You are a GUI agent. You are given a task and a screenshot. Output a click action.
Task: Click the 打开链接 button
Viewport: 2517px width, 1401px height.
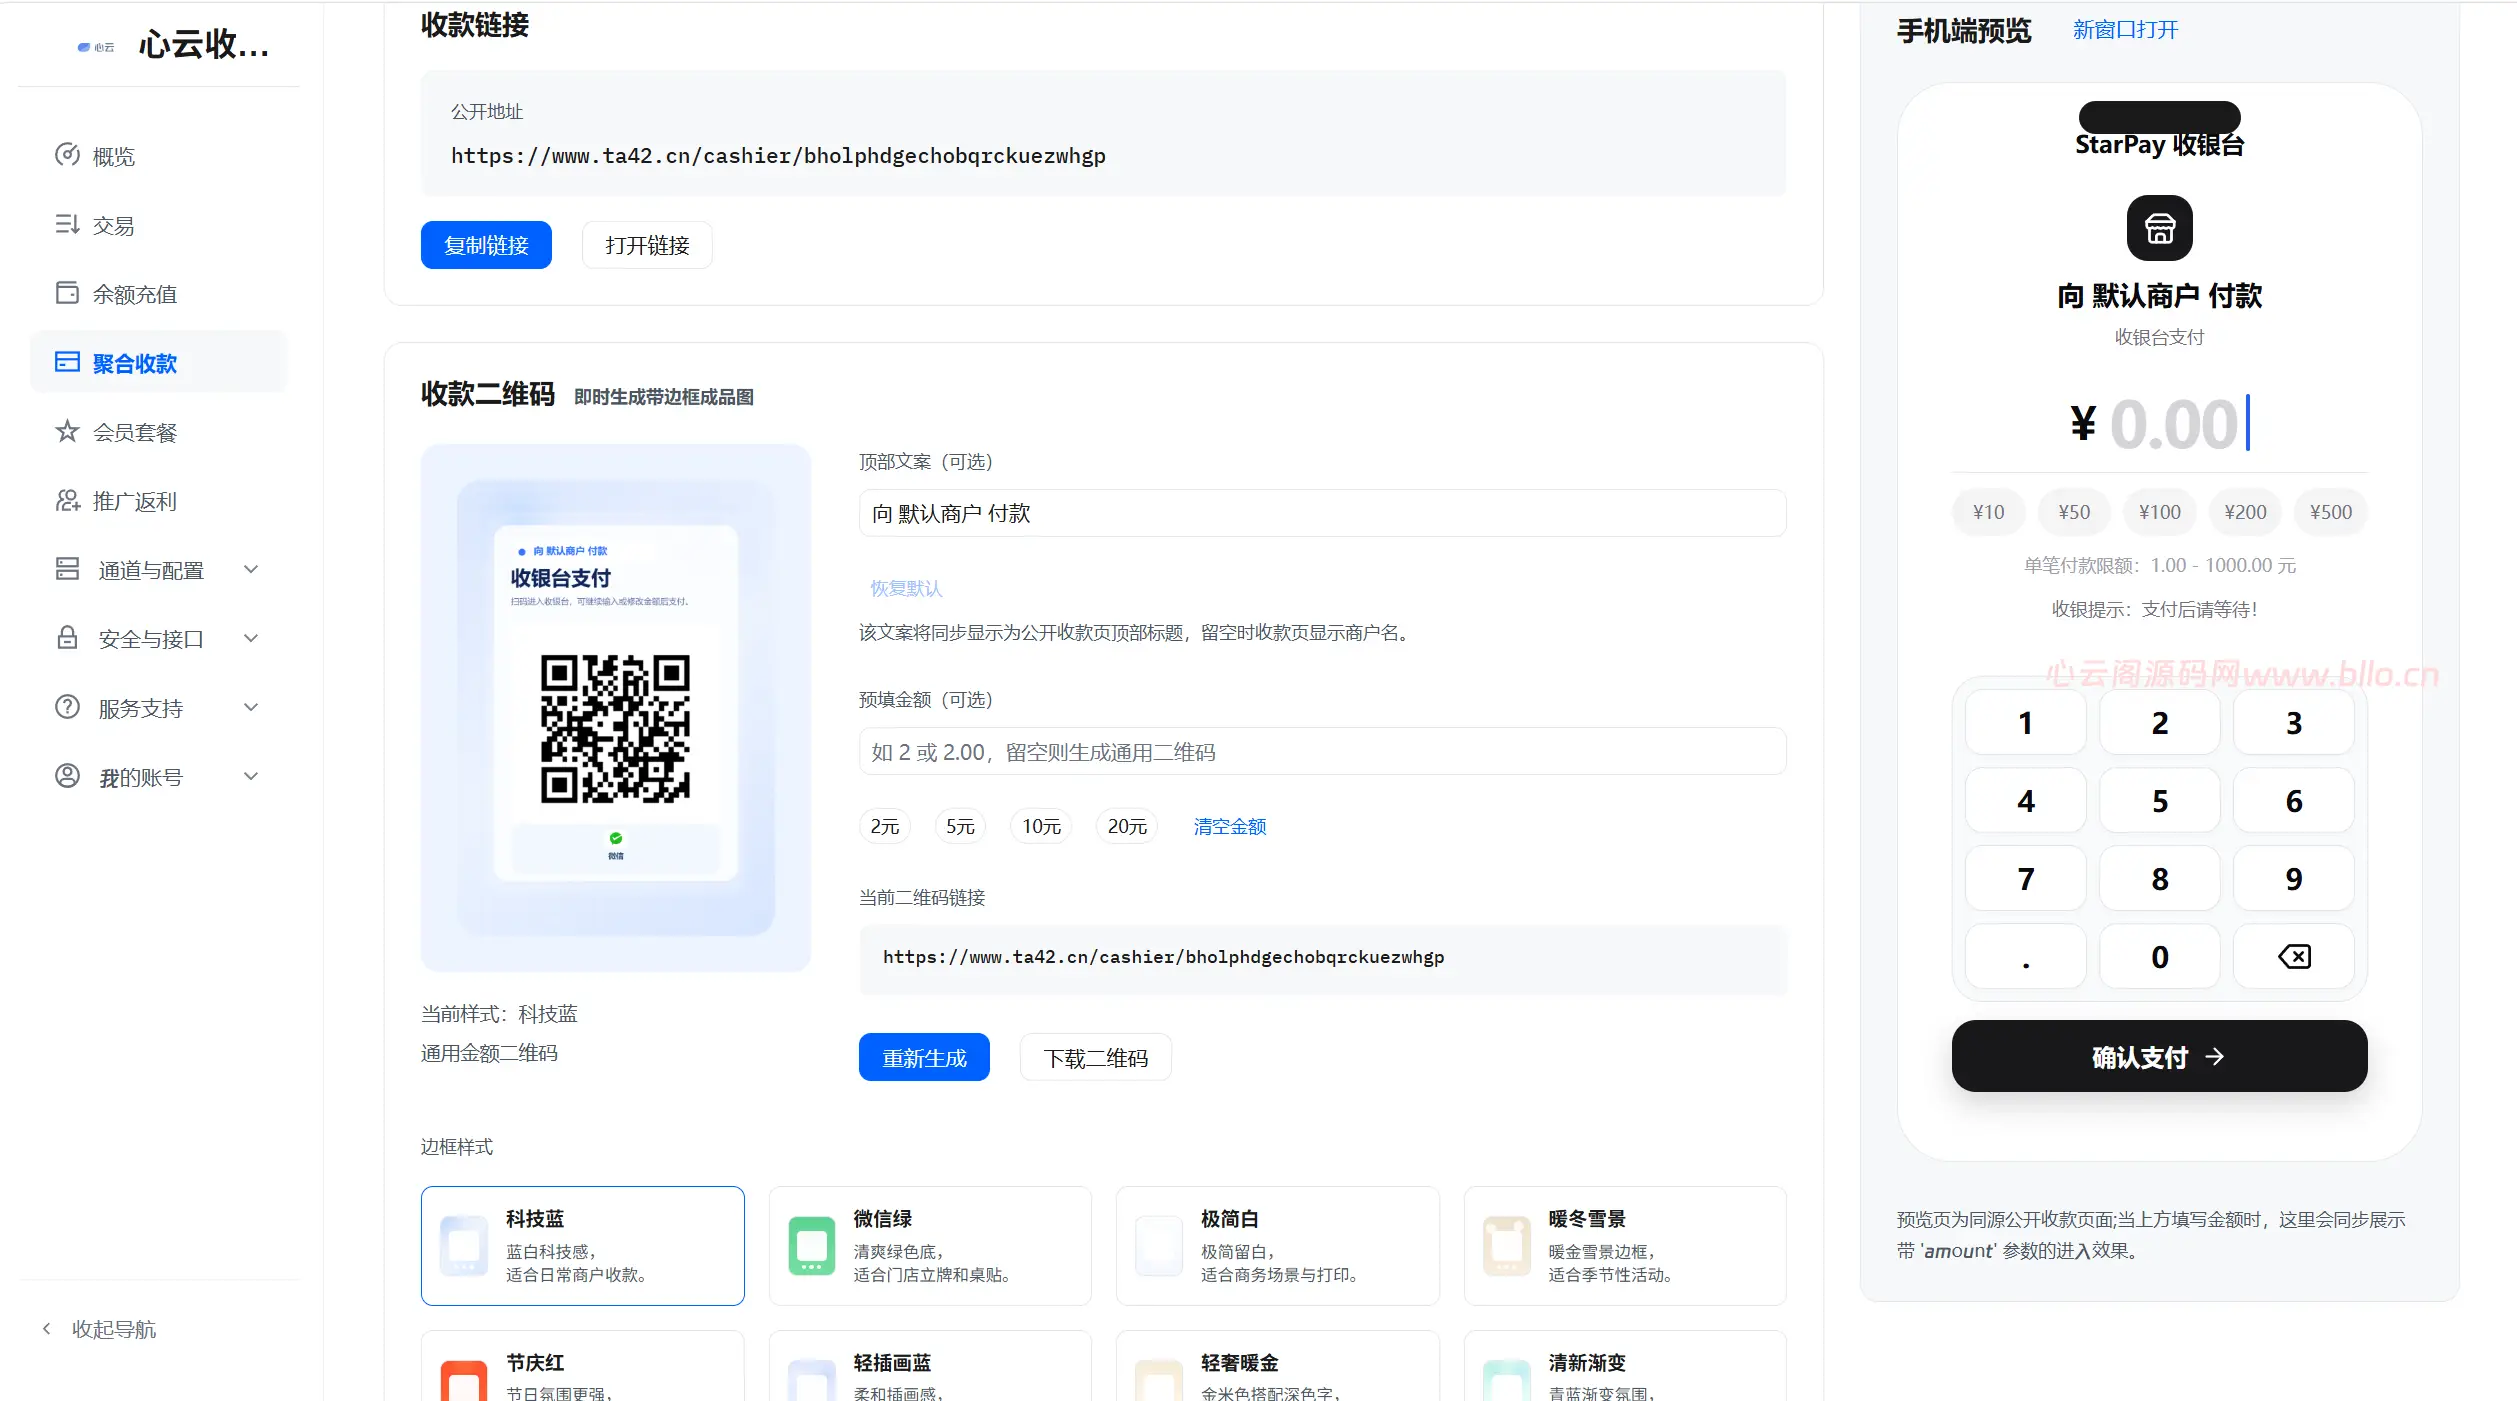click(647, 245)
